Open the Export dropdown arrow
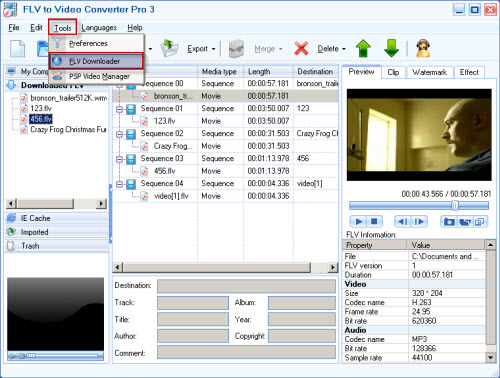The width and height of the screenshot is (500, 378). click(213, 49)
